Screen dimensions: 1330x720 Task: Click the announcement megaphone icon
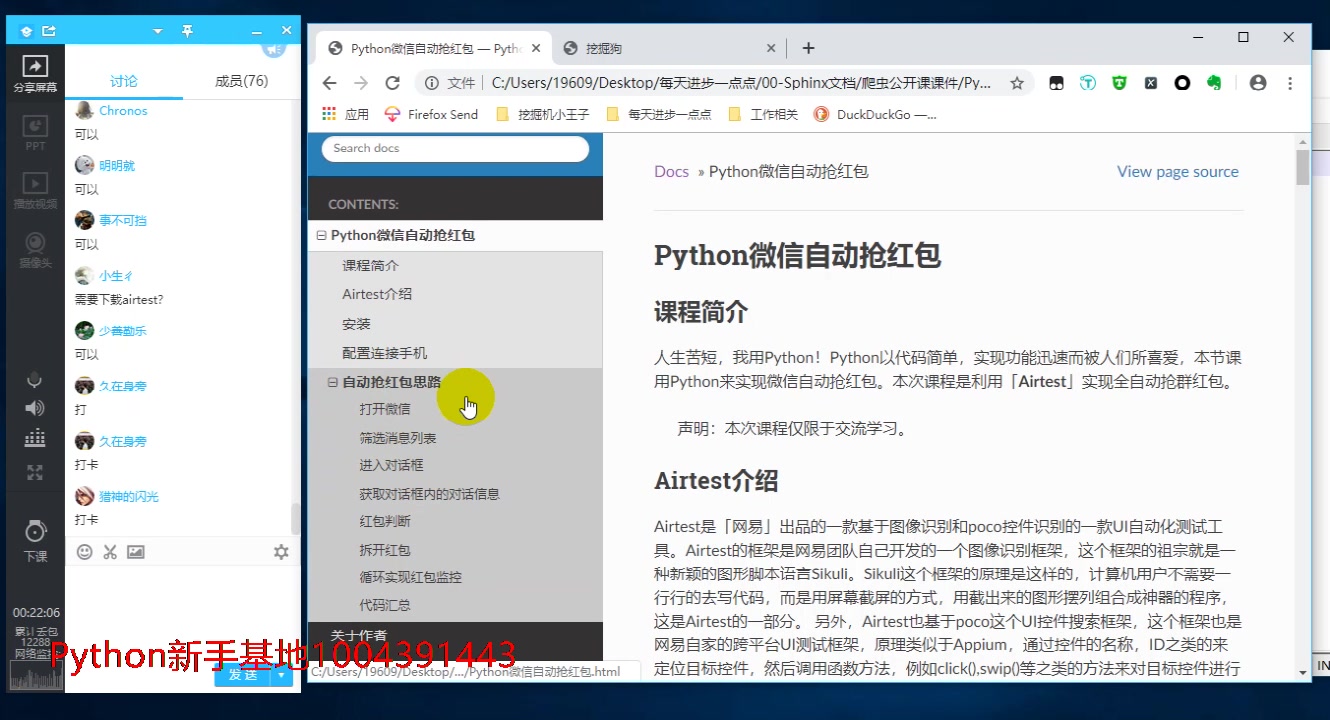pos(273,48)
